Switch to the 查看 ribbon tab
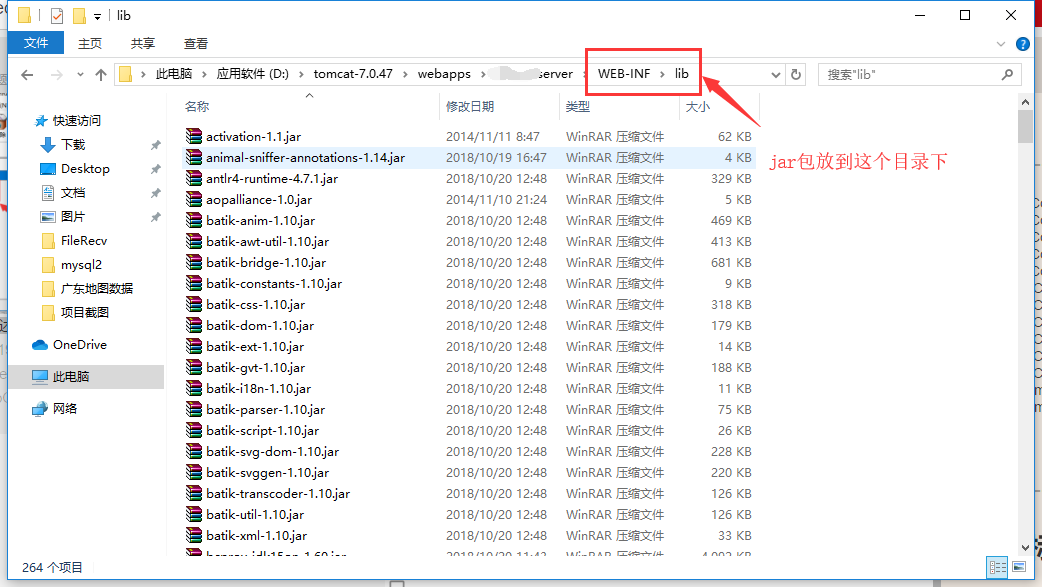 (x=196, y=43)
